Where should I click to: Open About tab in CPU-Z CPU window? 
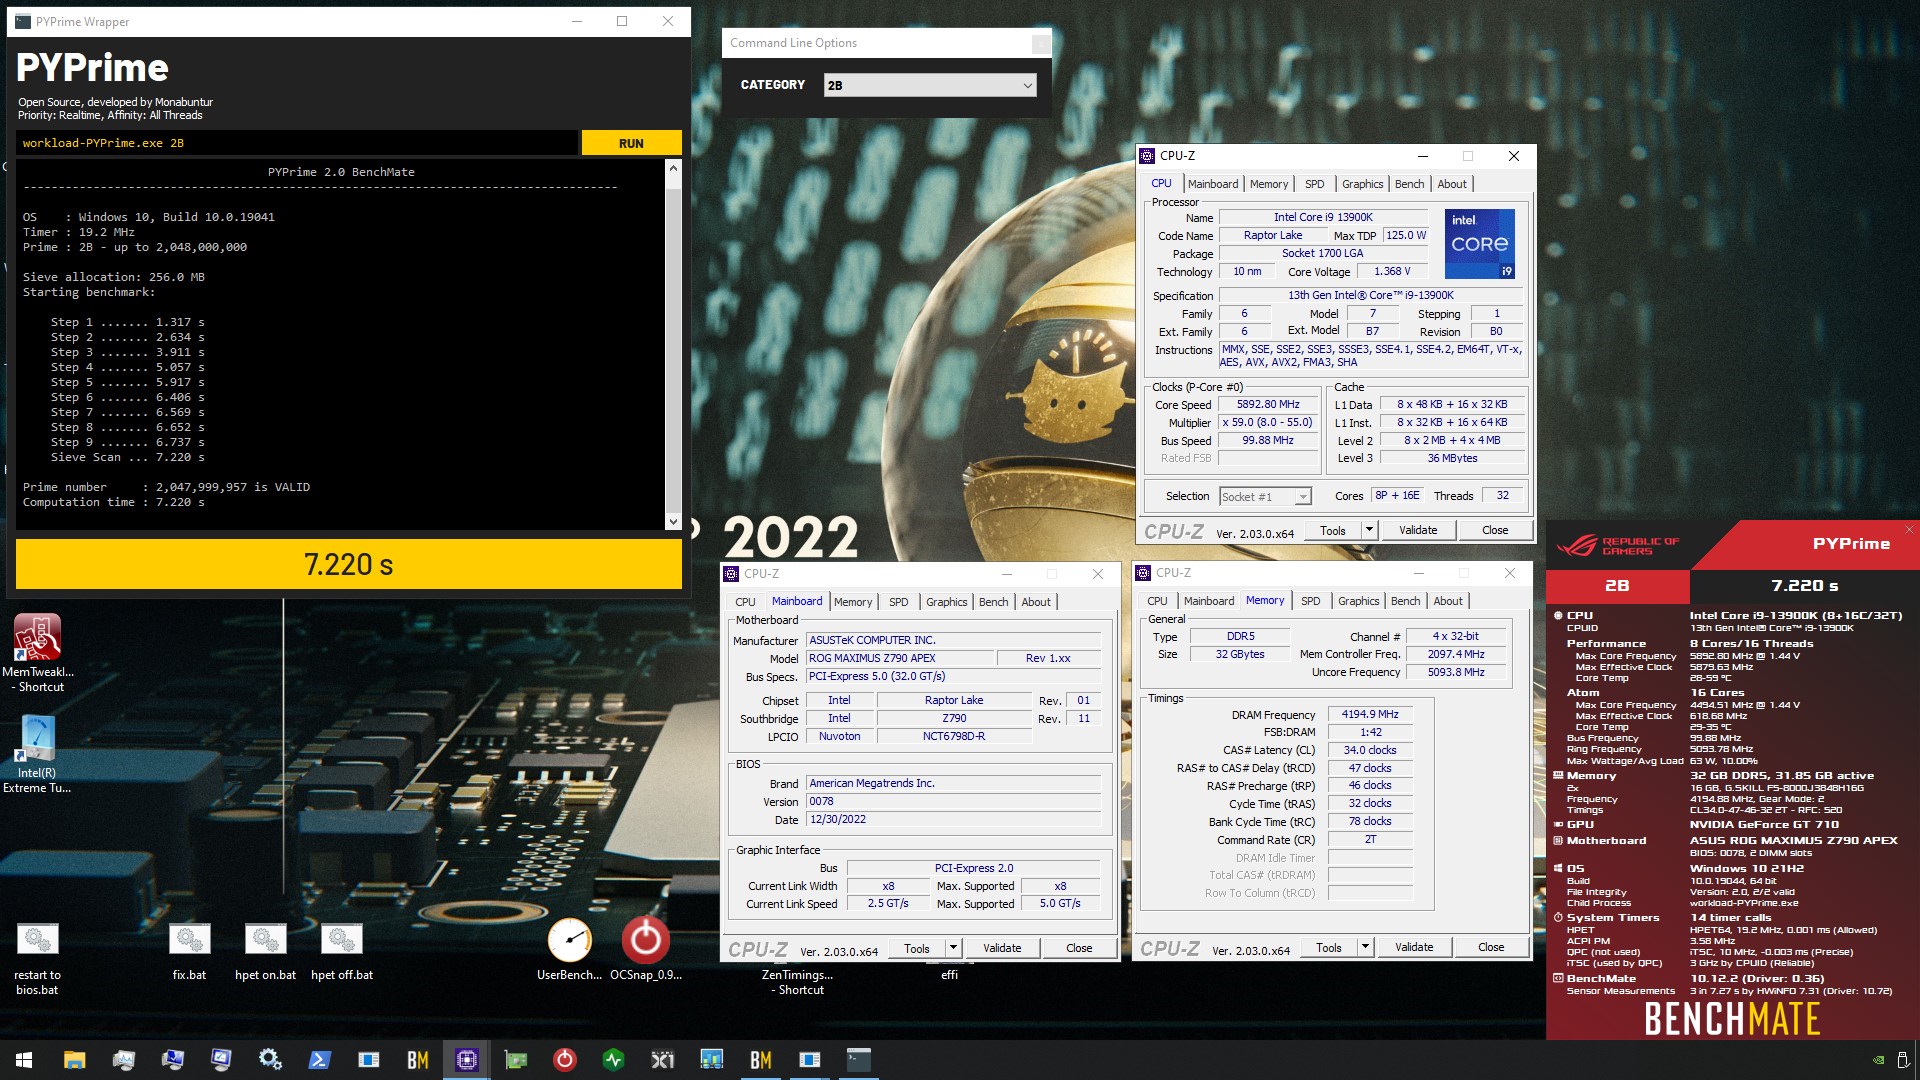(1452, 184)
